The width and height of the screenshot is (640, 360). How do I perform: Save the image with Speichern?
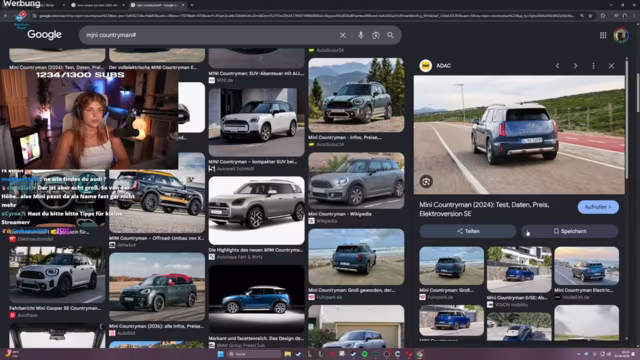point(570,231)
